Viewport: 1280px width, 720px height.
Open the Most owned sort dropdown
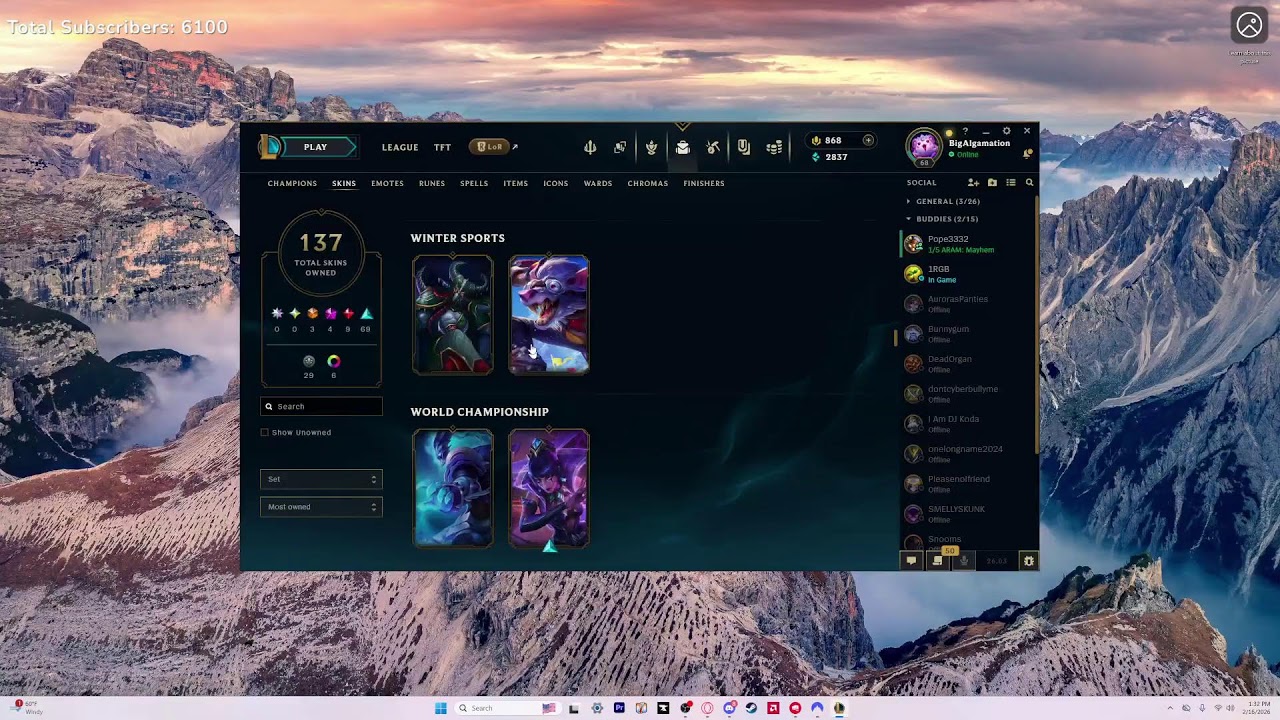pos(321,507)
